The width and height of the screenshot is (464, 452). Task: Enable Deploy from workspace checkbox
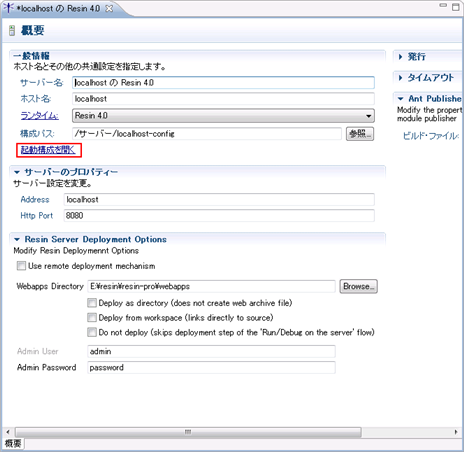92,318
